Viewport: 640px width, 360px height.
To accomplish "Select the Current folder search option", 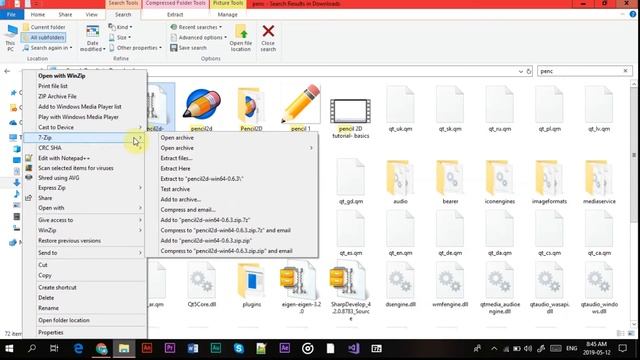I will 44,27.
